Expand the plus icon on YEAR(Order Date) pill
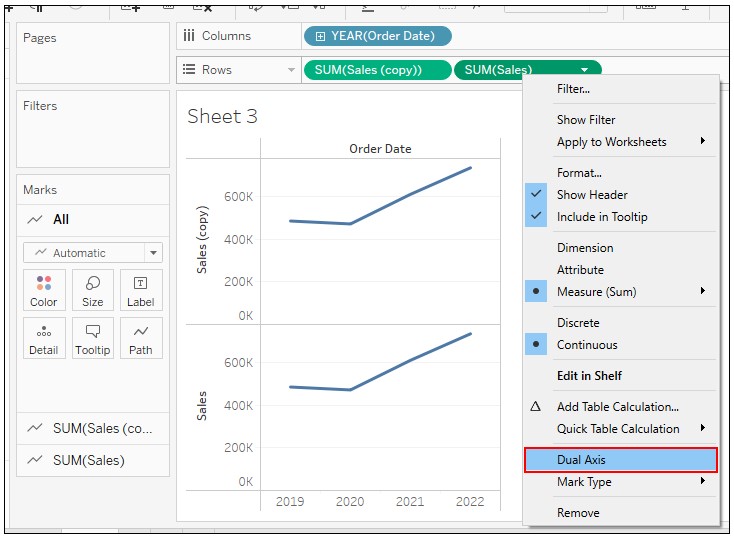The width and height of the screenshot is (734, 539). 320,37
